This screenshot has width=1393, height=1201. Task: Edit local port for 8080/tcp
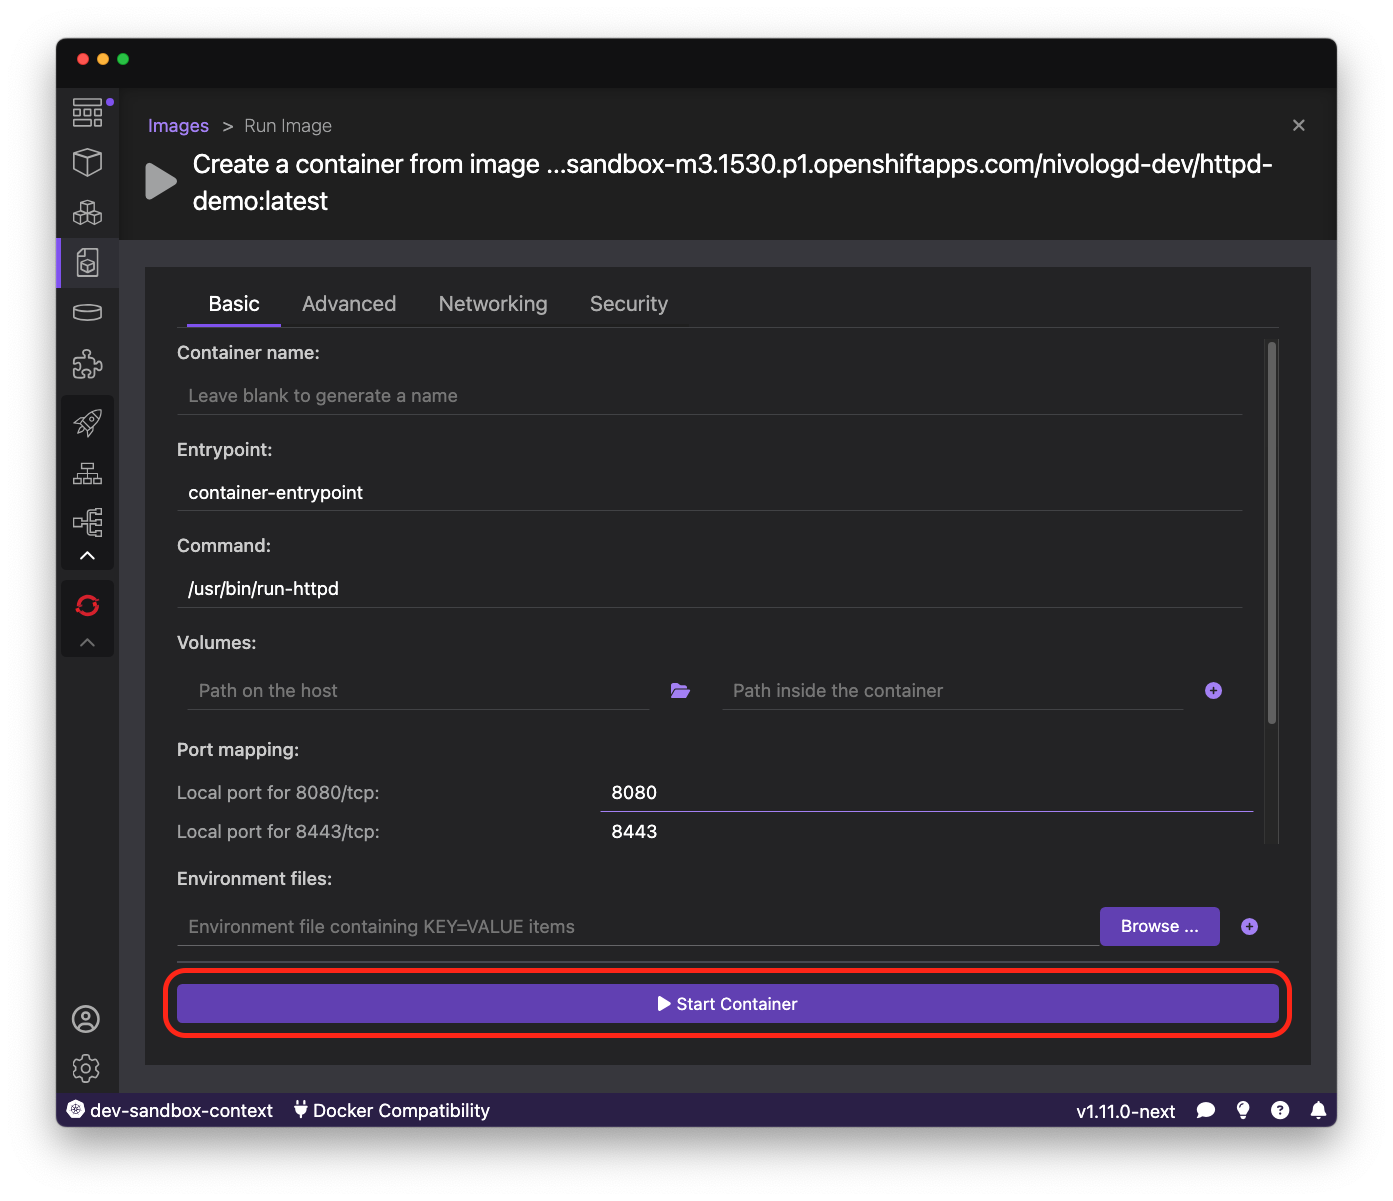pos(927,793)
